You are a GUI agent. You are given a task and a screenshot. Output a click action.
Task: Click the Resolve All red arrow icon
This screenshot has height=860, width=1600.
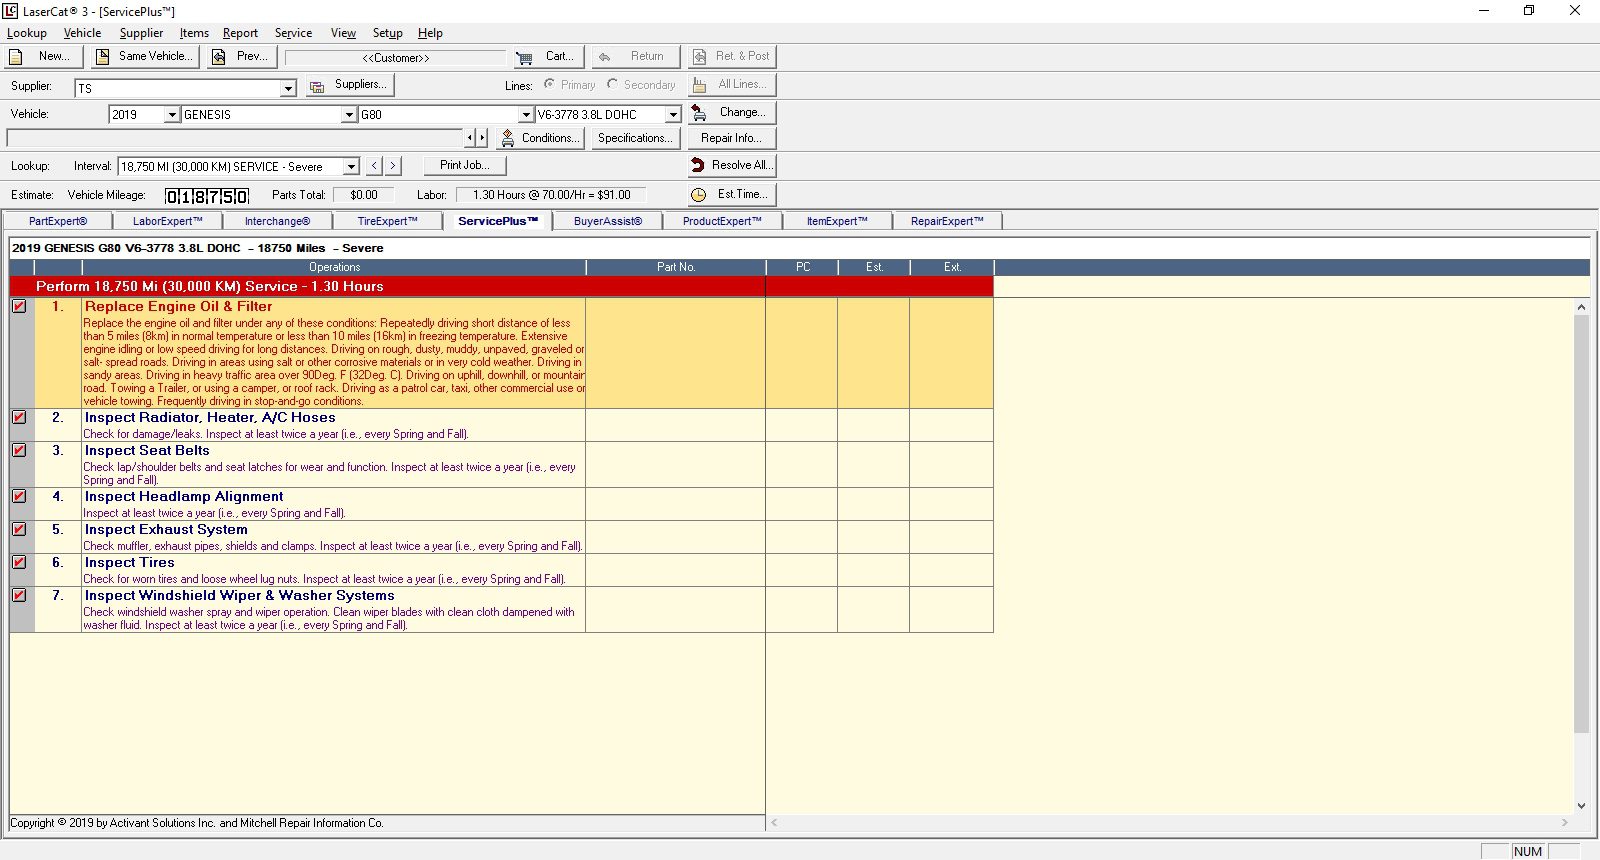(x=698, y=165)
